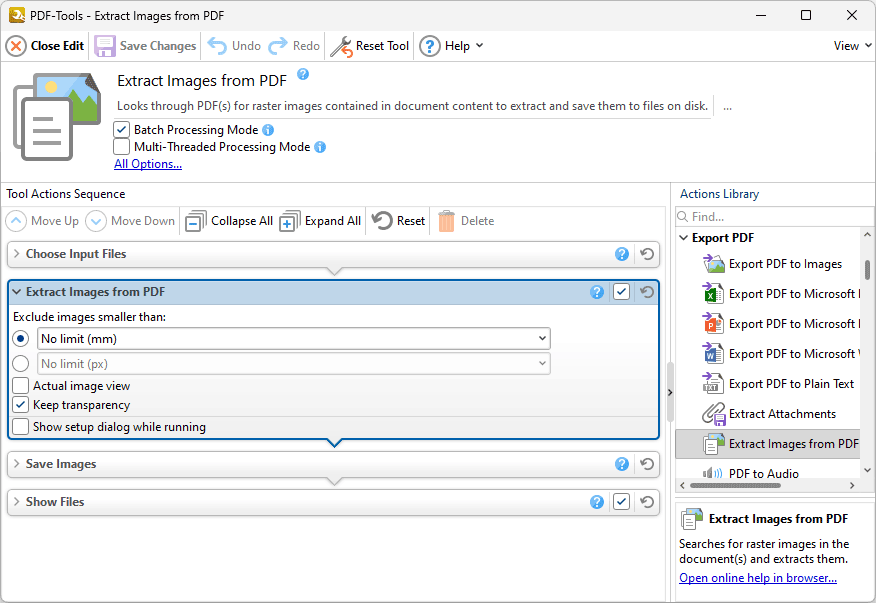Image resolution: width=876 pixels, height=603 pixels.
Task: Click the Expand All icon
Action: click(290, 221)
